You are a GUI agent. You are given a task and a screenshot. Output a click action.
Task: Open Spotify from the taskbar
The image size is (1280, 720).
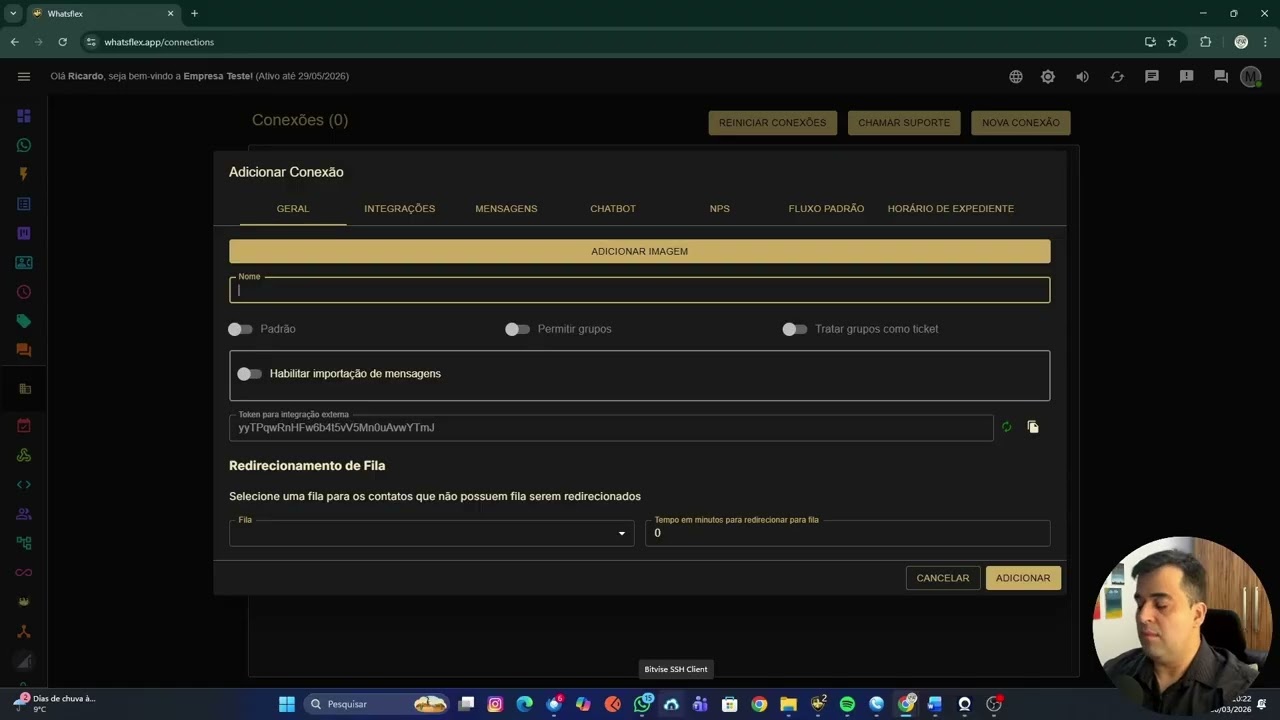coord(847,704)
